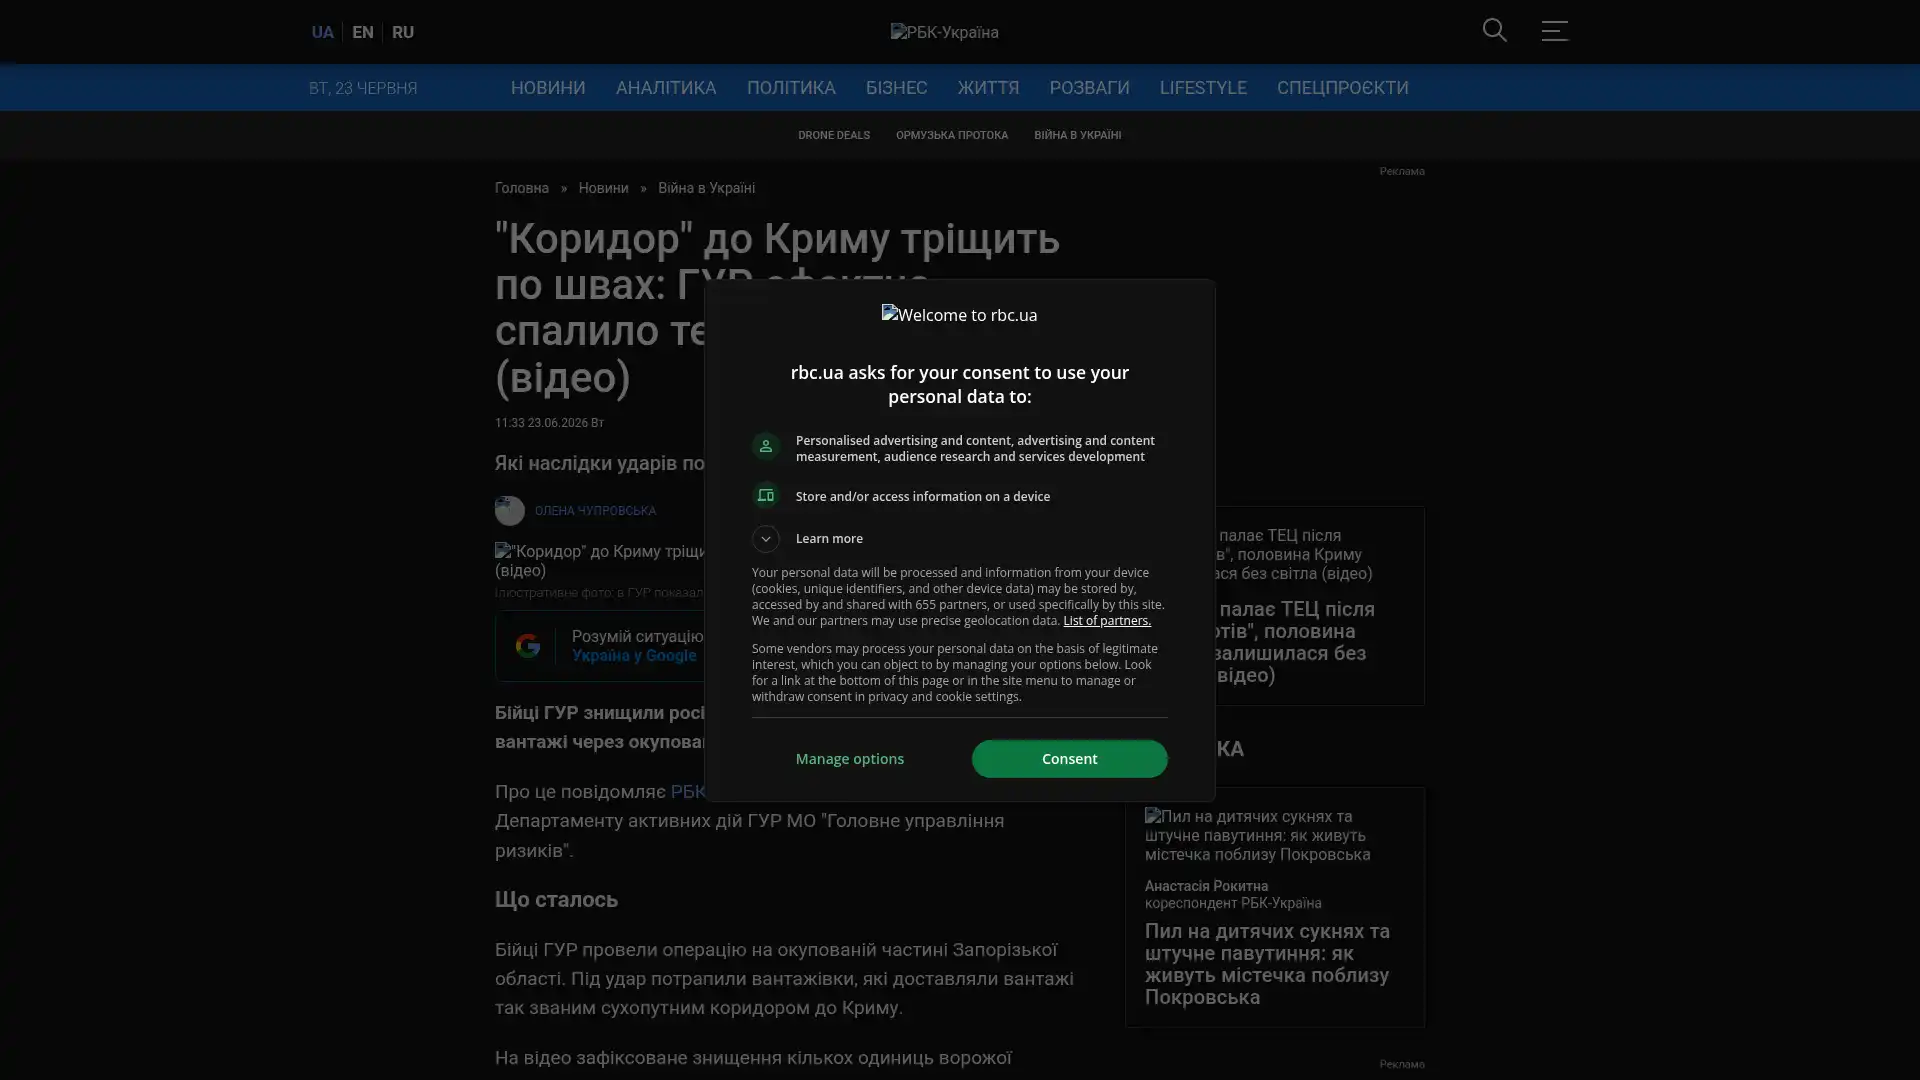Viewport: 1920px width, 1080px height.
Task: Open author Олена Чупровська profile link
Action: pyautogui.click(x=595, y=511)
